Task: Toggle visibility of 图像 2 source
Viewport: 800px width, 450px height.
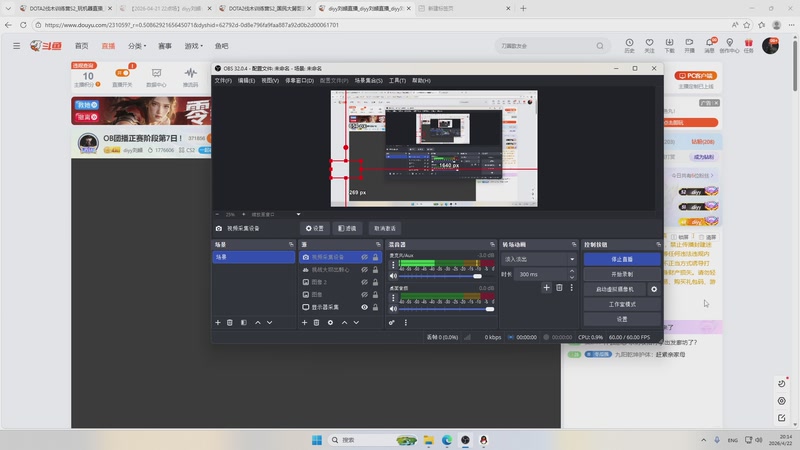Action: [364, 282]
